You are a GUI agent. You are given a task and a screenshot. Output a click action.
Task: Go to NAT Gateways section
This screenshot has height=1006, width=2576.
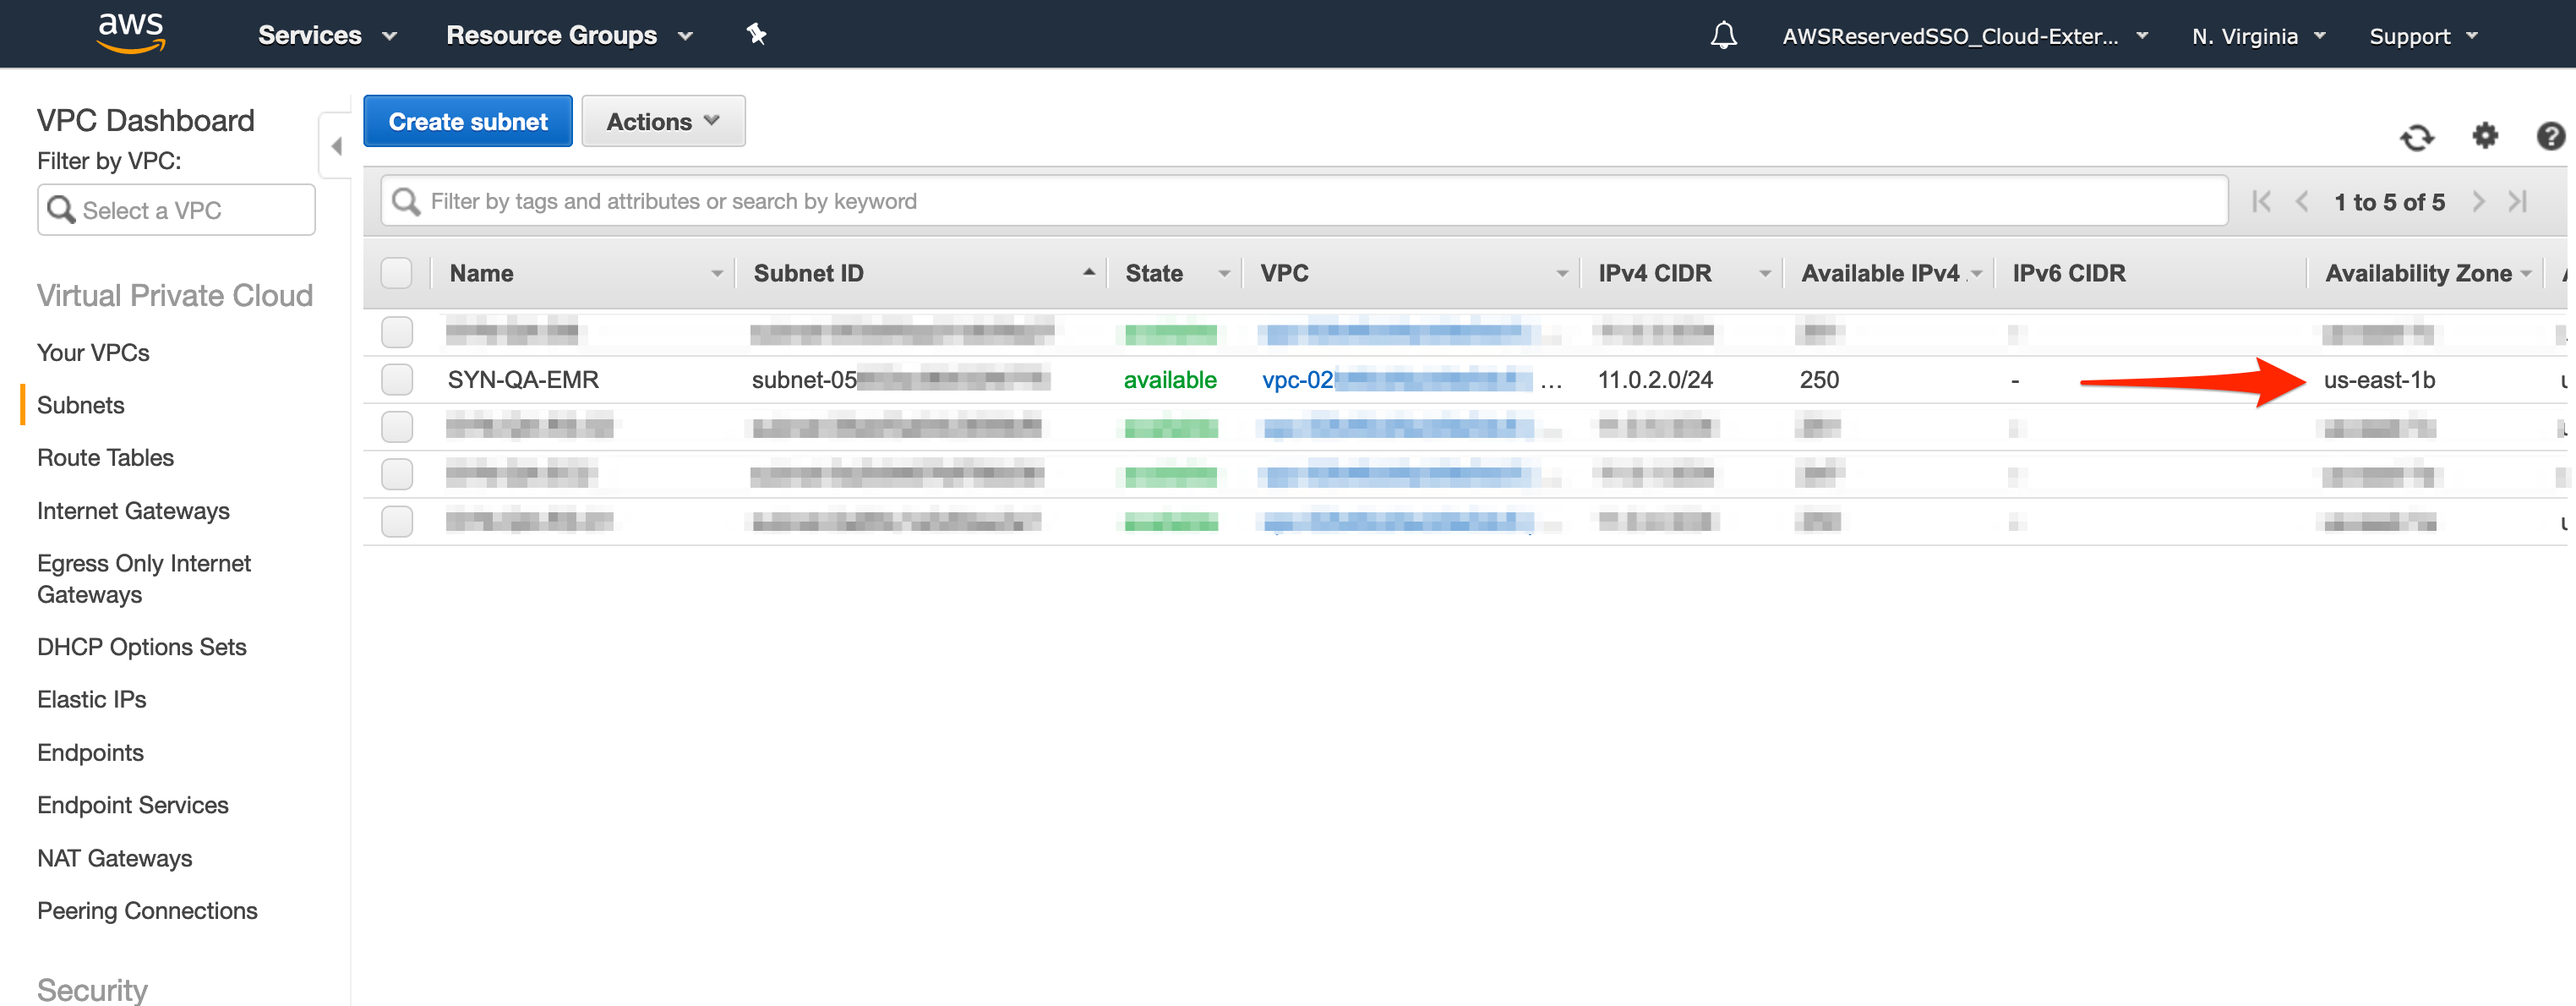114,858
